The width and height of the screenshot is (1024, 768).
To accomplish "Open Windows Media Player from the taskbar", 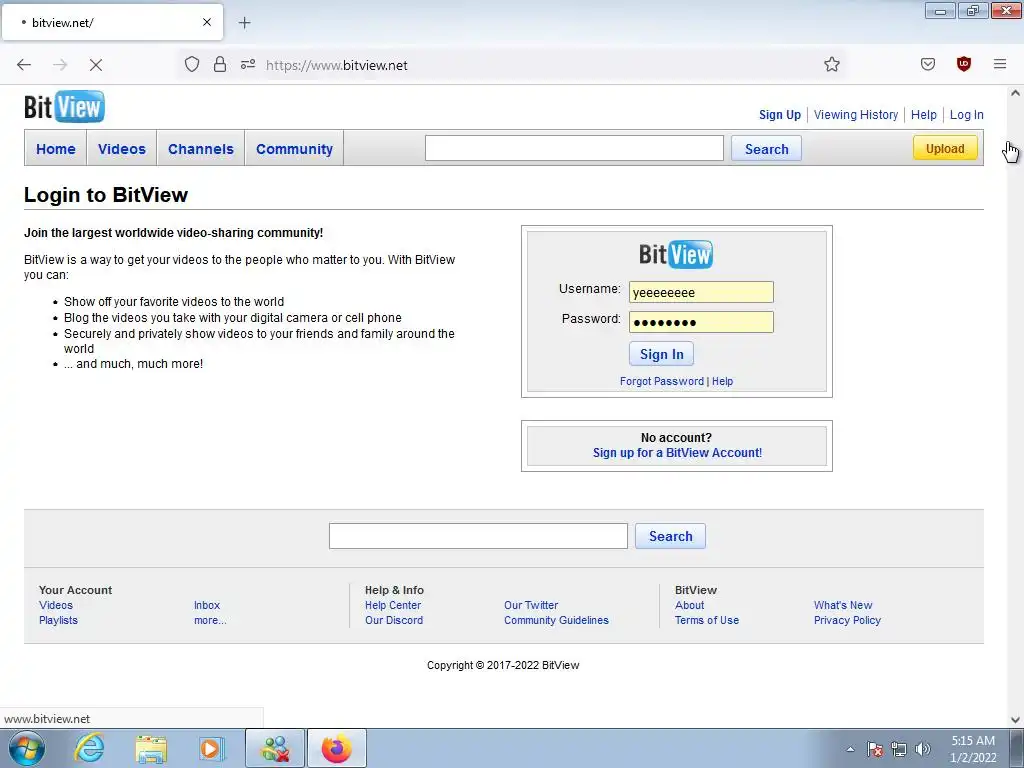I will [x=212, y=748].
